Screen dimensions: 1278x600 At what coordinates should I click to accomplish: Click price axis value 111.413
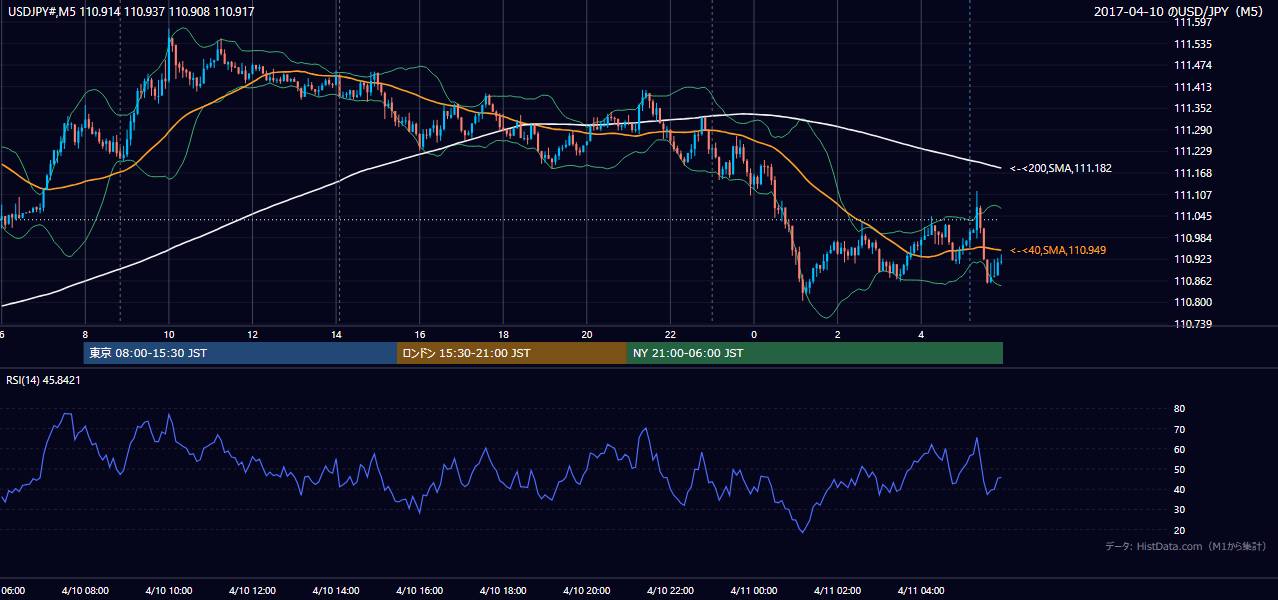tap(1191, 87)
